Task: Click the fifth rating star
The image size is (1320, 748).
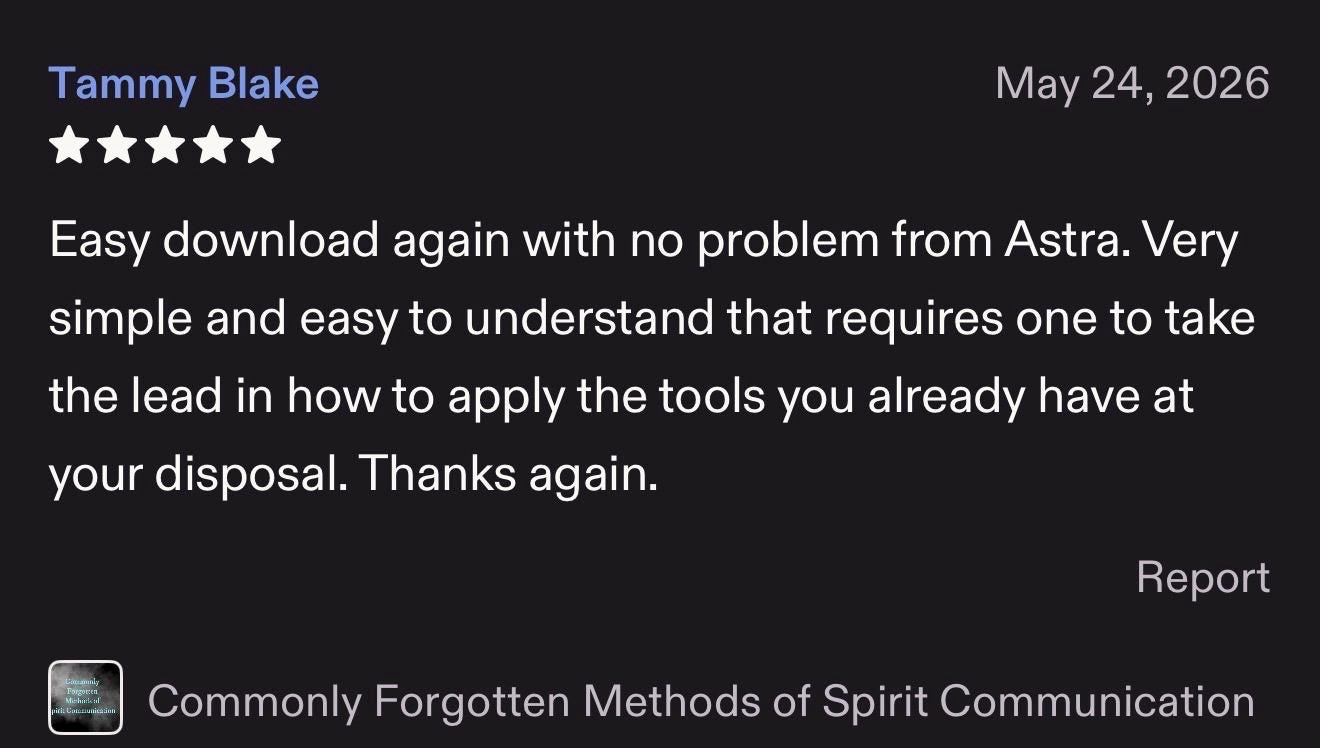Action: (x=261, y=144)
